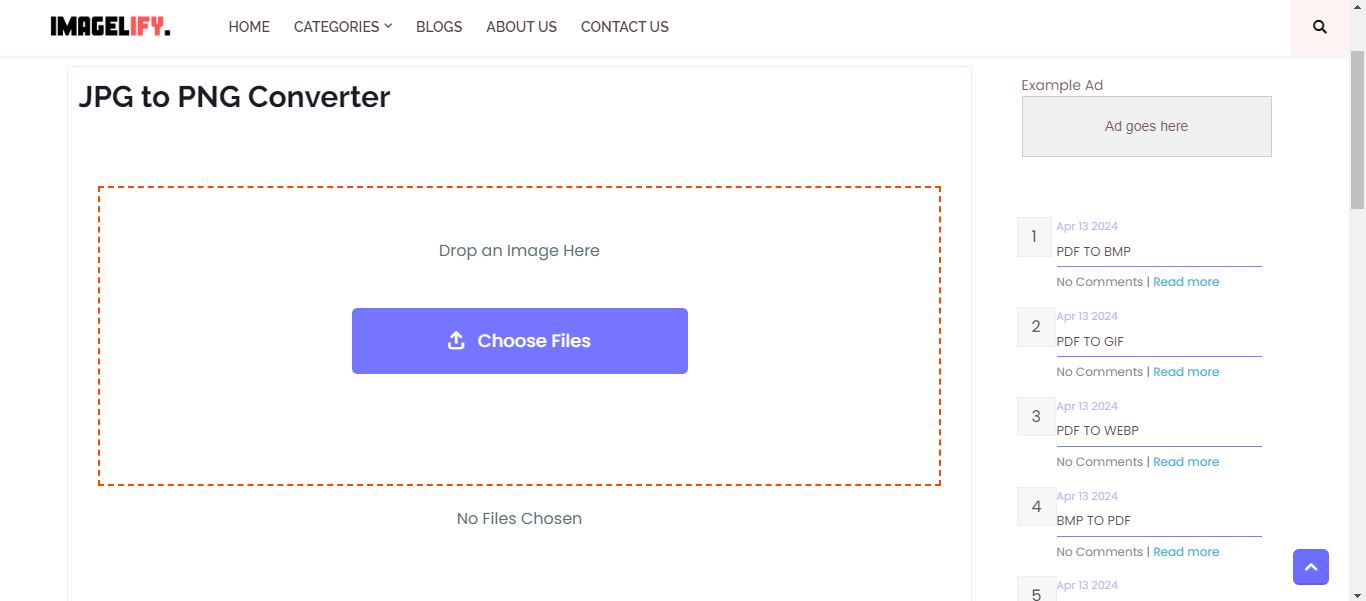Viewport: 1366px width, 601px height.
Task: Open the BMP TO PDF blog post title
Action: click(1093, 520)
